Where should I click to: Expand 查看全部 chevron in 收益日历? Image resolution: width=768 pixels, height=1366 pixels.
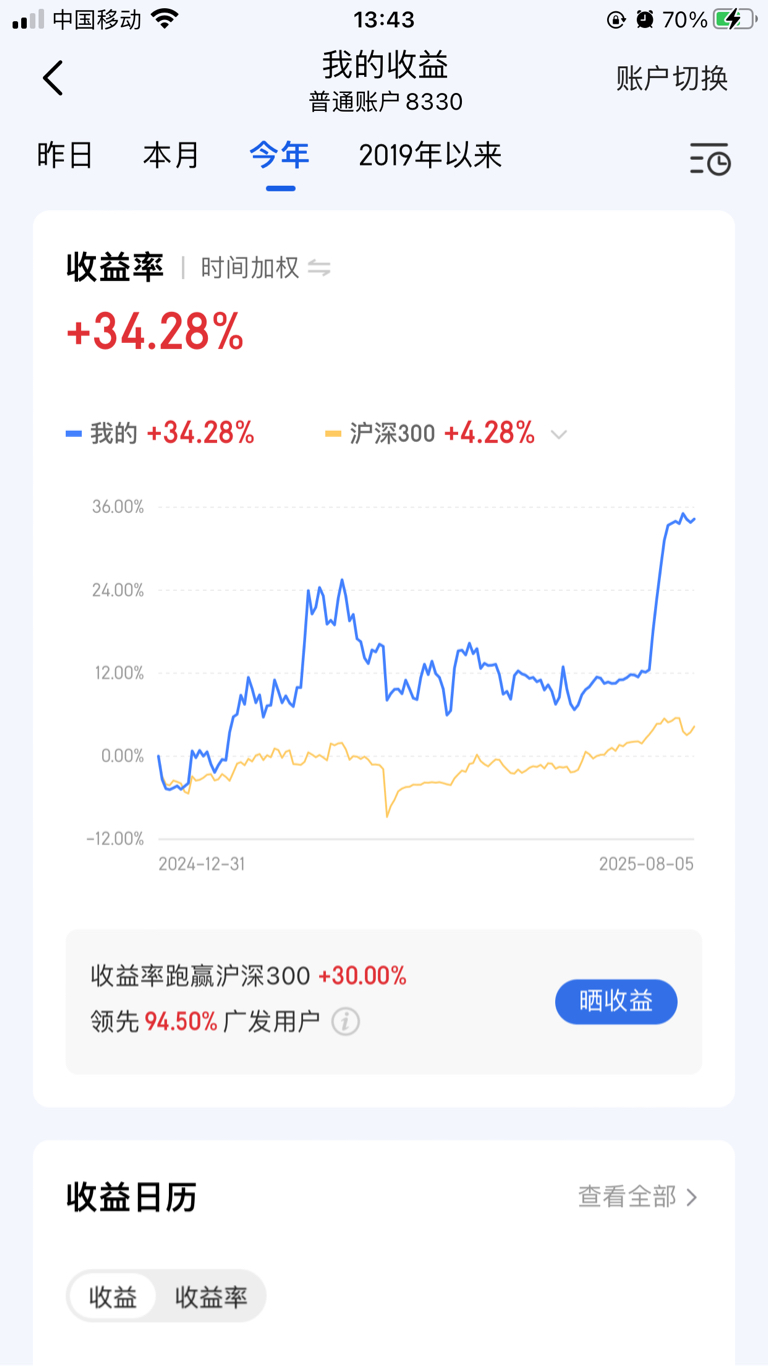coord(692,1197)
